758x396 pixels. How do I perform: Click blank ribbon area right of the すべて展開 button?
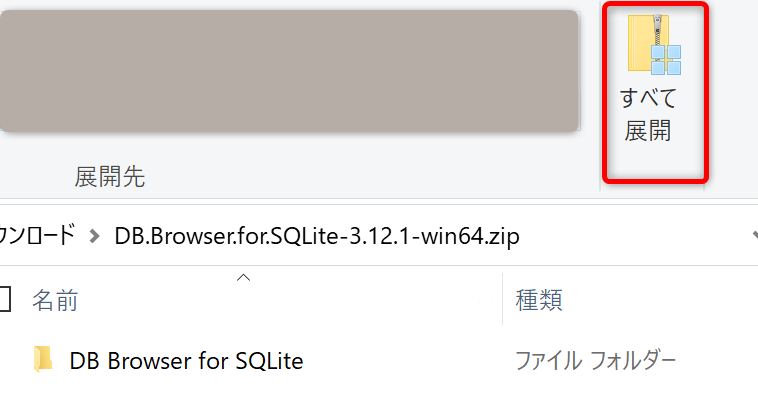(x=734, y=97)
